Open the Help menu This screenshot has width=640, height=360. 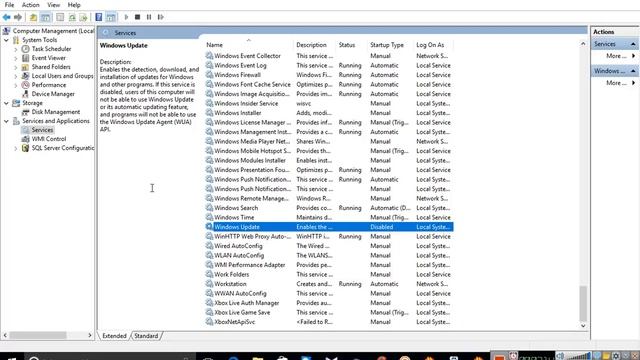pyautogui.click(x=74, y=5)
